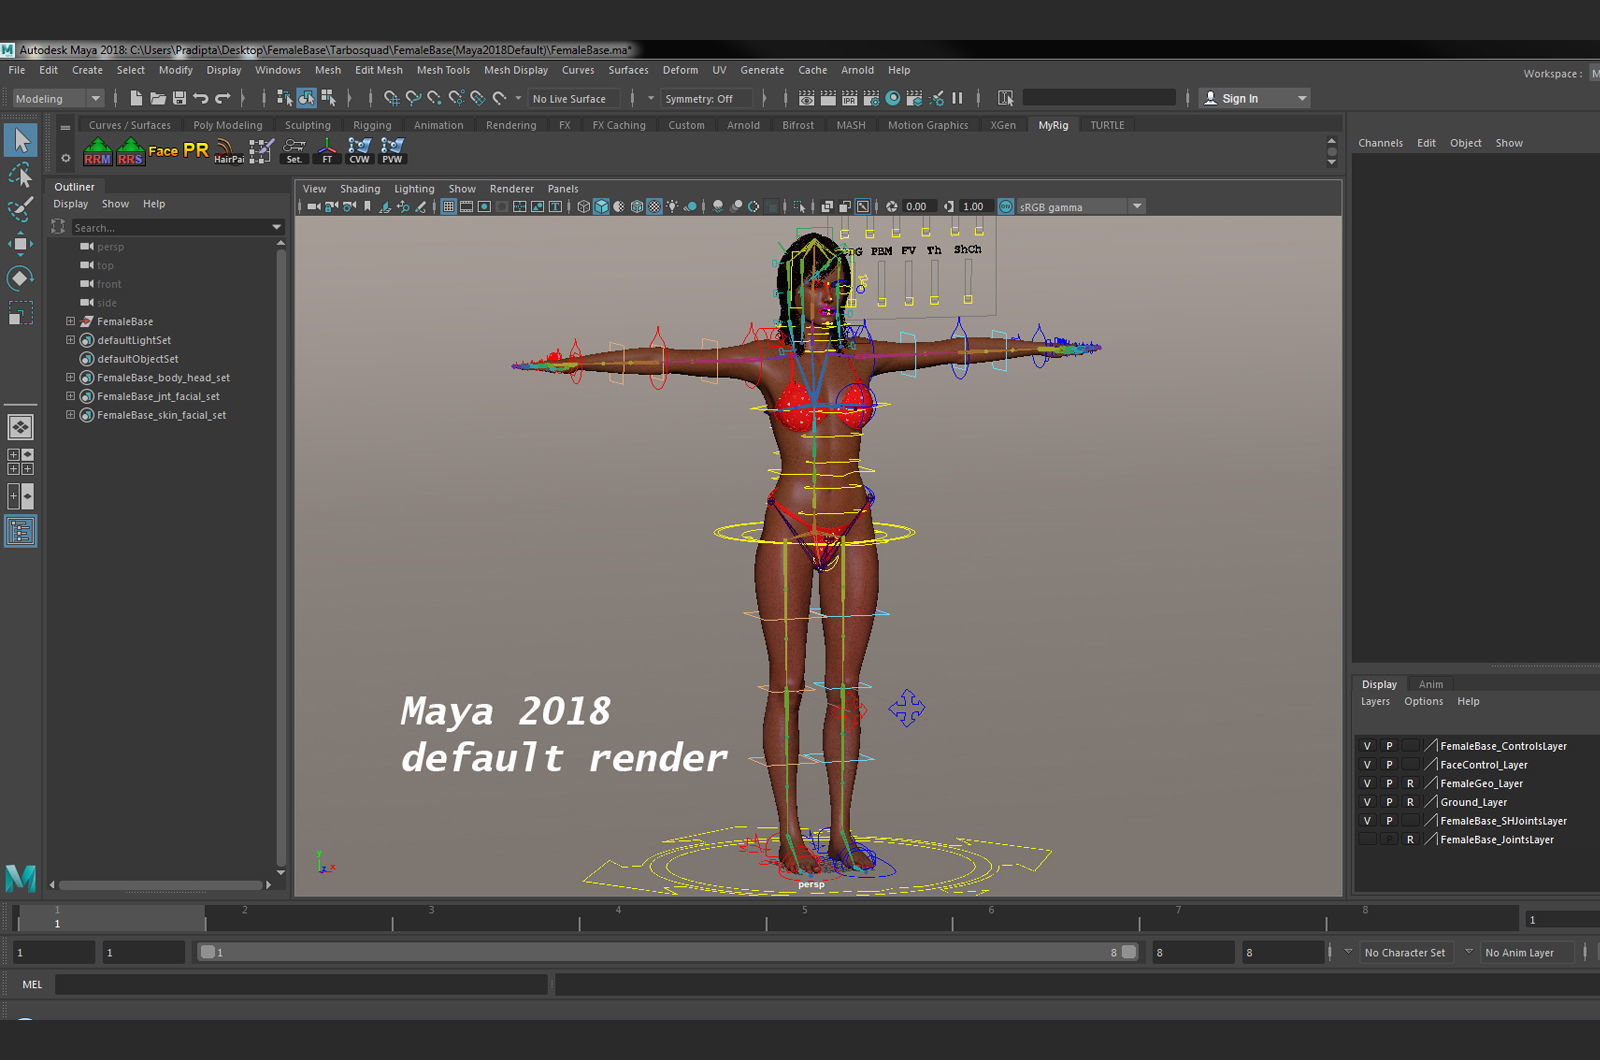Click the Undo arrow icon
The height and width of the screenshot is (1060, 1600).
click(x=201, y=98)
